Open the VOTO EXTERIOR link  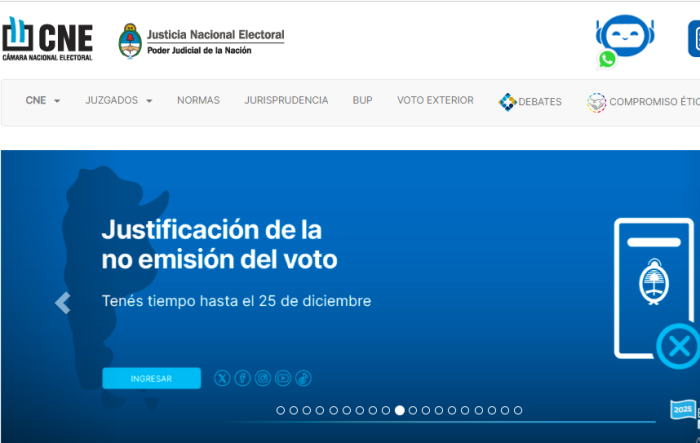point(435,101)
